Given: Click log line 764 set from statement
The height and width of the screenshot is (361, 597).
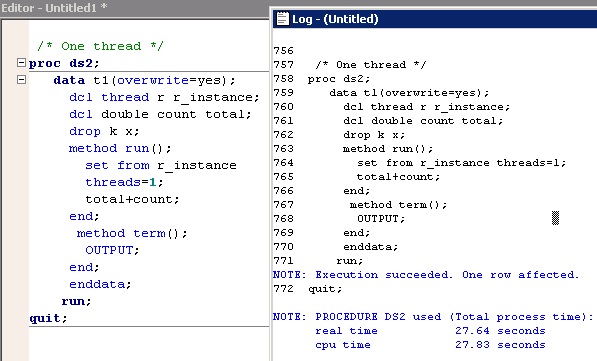Looking at the screenshot, I should tap(461, 163).
